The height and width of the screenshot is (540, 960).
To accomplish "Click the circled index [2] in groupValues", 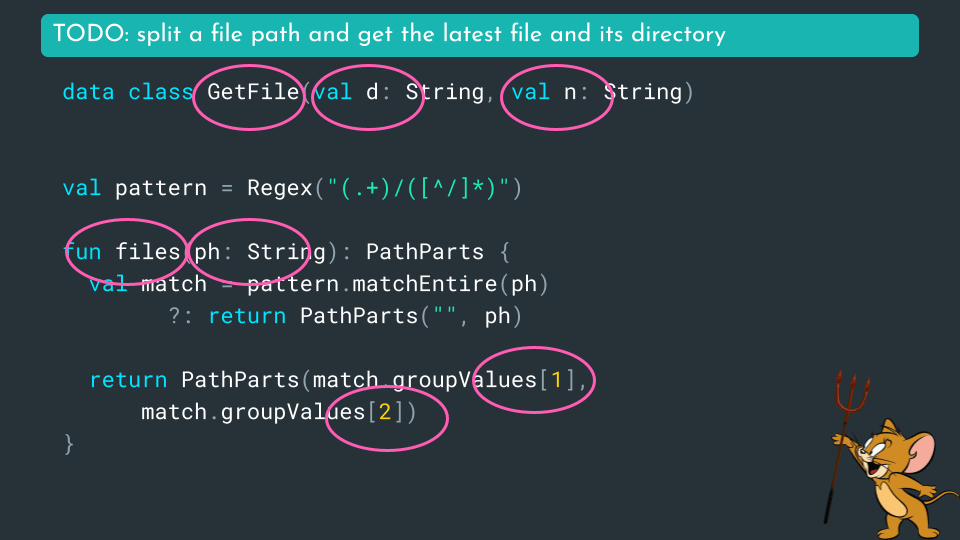I will click(x=384, y=412).
